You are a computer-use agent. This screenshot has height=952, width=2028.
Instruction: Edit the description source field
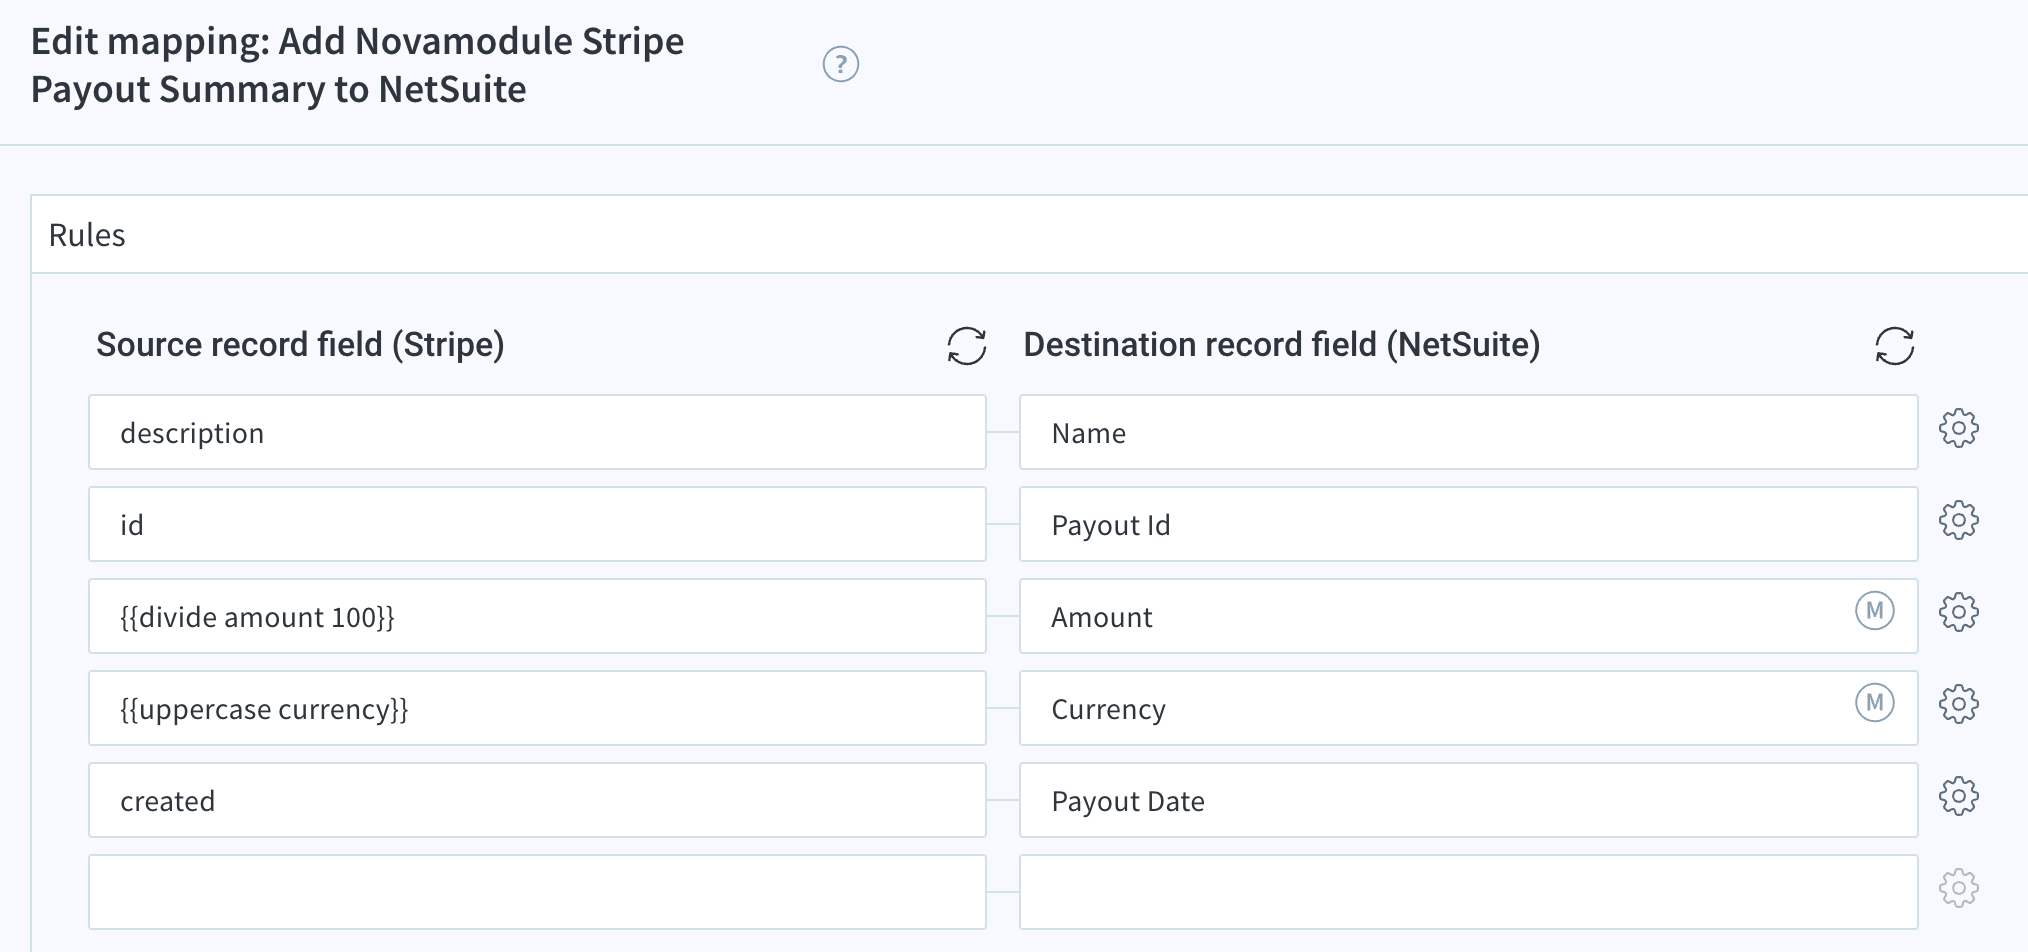point(537,432)
